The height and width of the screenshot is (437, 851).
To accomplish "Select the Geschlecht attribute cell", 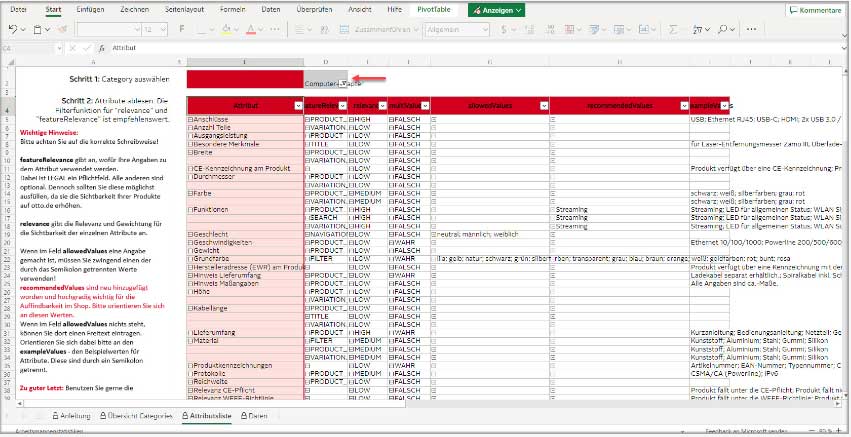I will (245, 234).
